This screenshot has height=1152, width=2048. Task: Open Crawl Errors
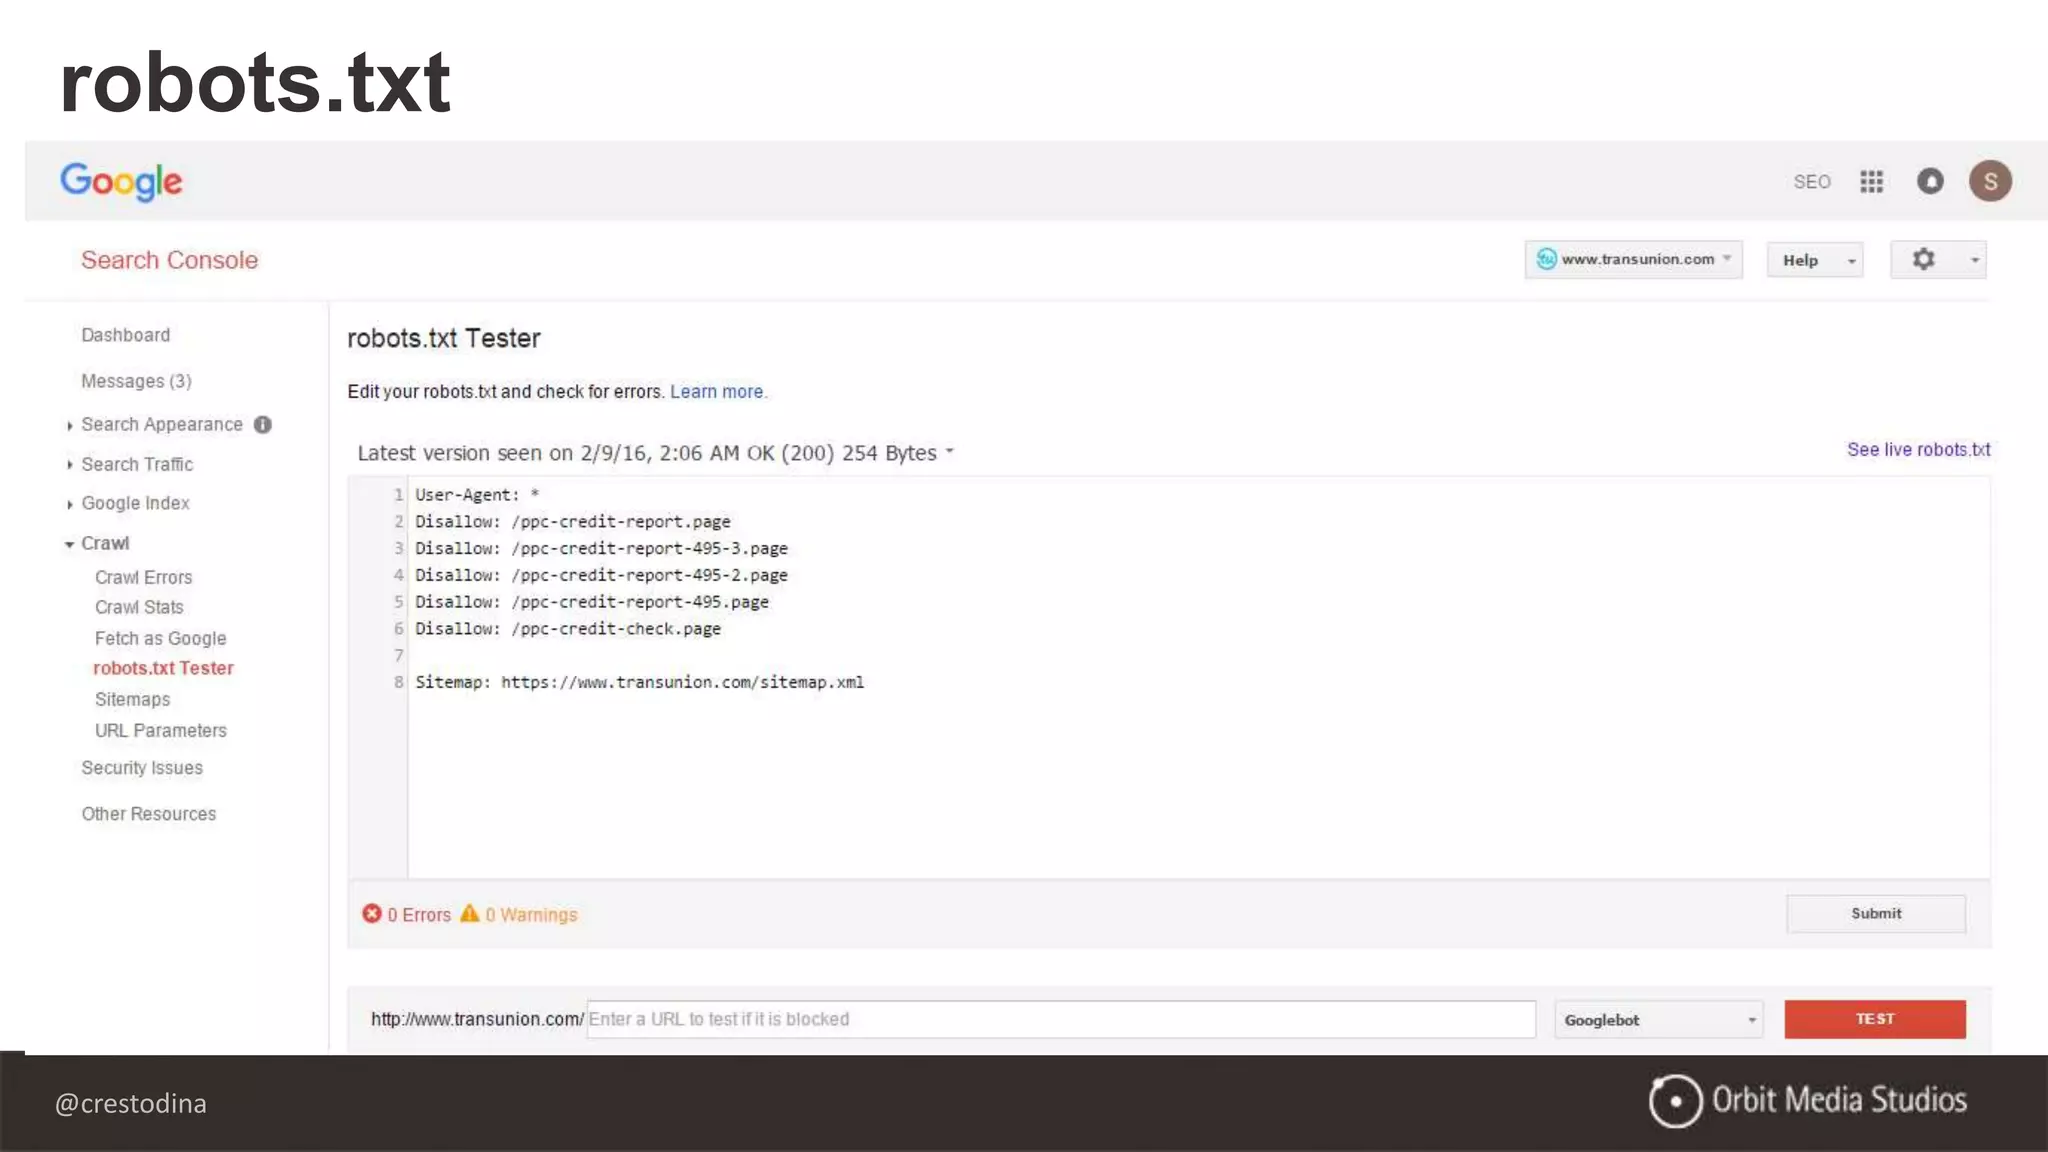coord(143,577)
